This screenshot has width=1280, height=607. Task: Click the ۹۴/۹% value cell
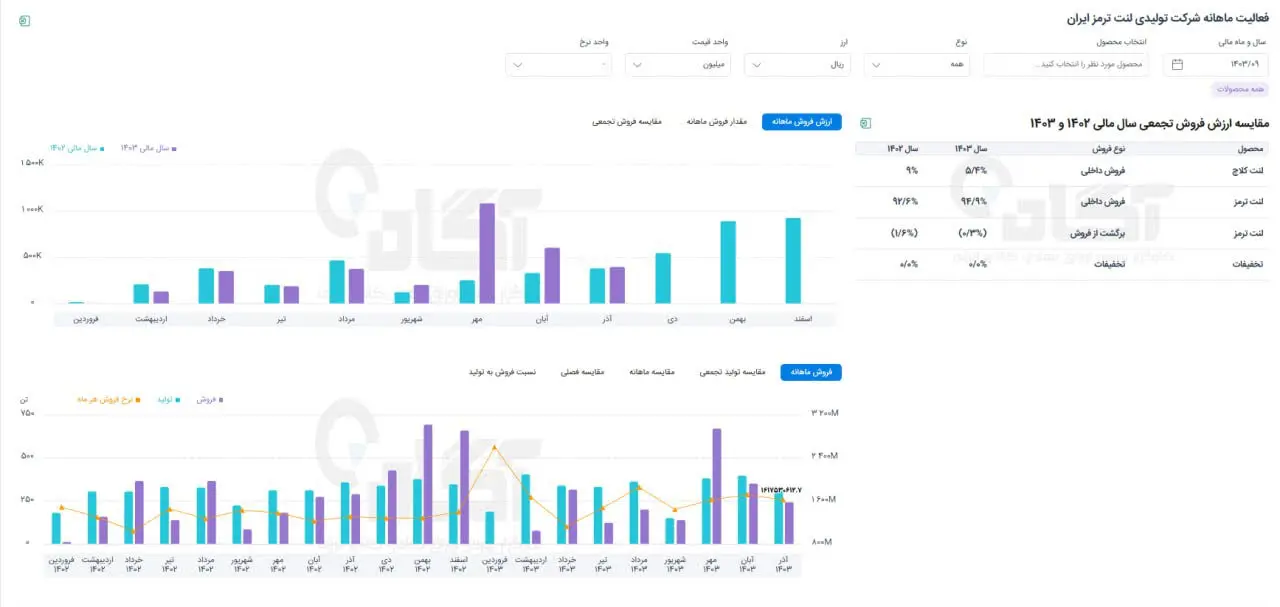pyautogui.click(x=975, y=202)
